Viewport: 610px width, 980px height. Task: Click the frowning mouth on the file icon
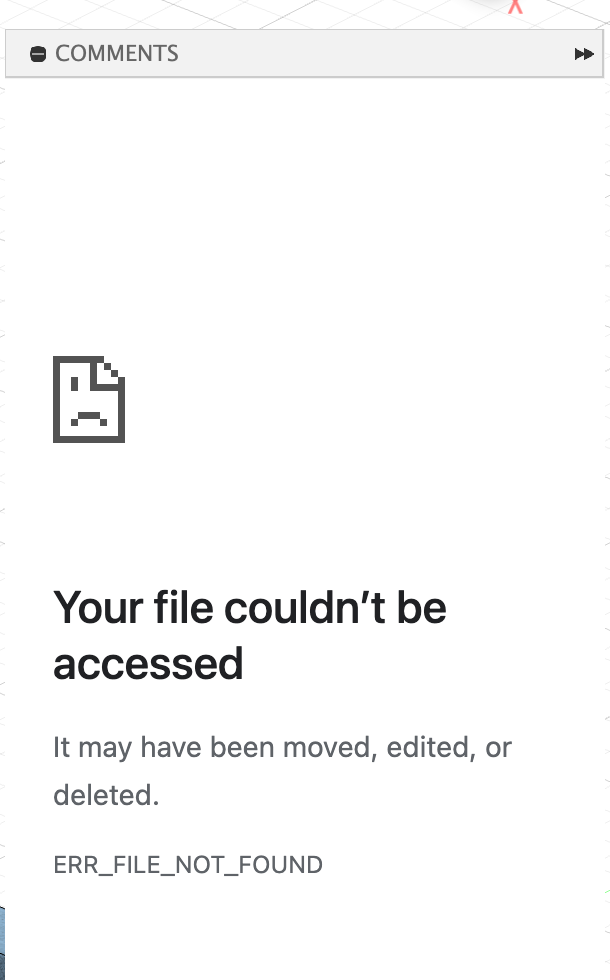pos(89,419)
